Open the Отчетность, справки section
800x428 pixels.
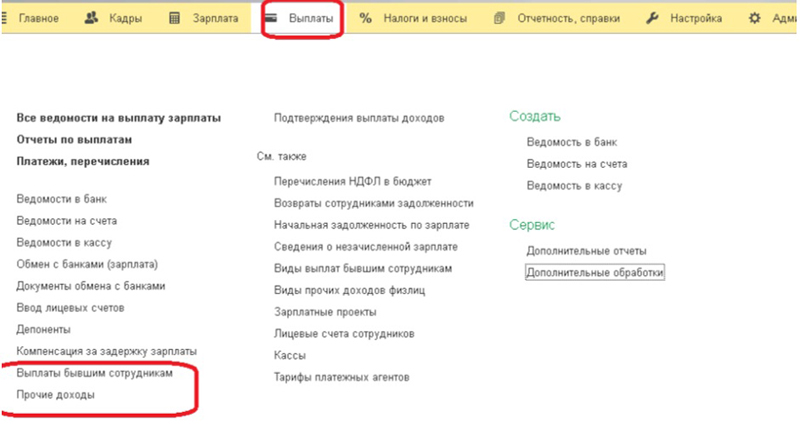click(x=569, y=18)
